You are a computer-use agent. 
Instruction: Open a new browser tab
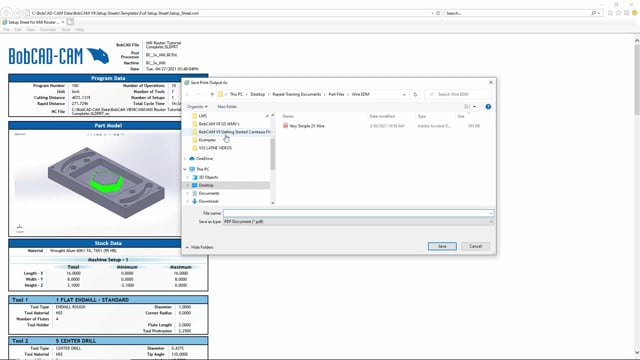pos(70,22)
